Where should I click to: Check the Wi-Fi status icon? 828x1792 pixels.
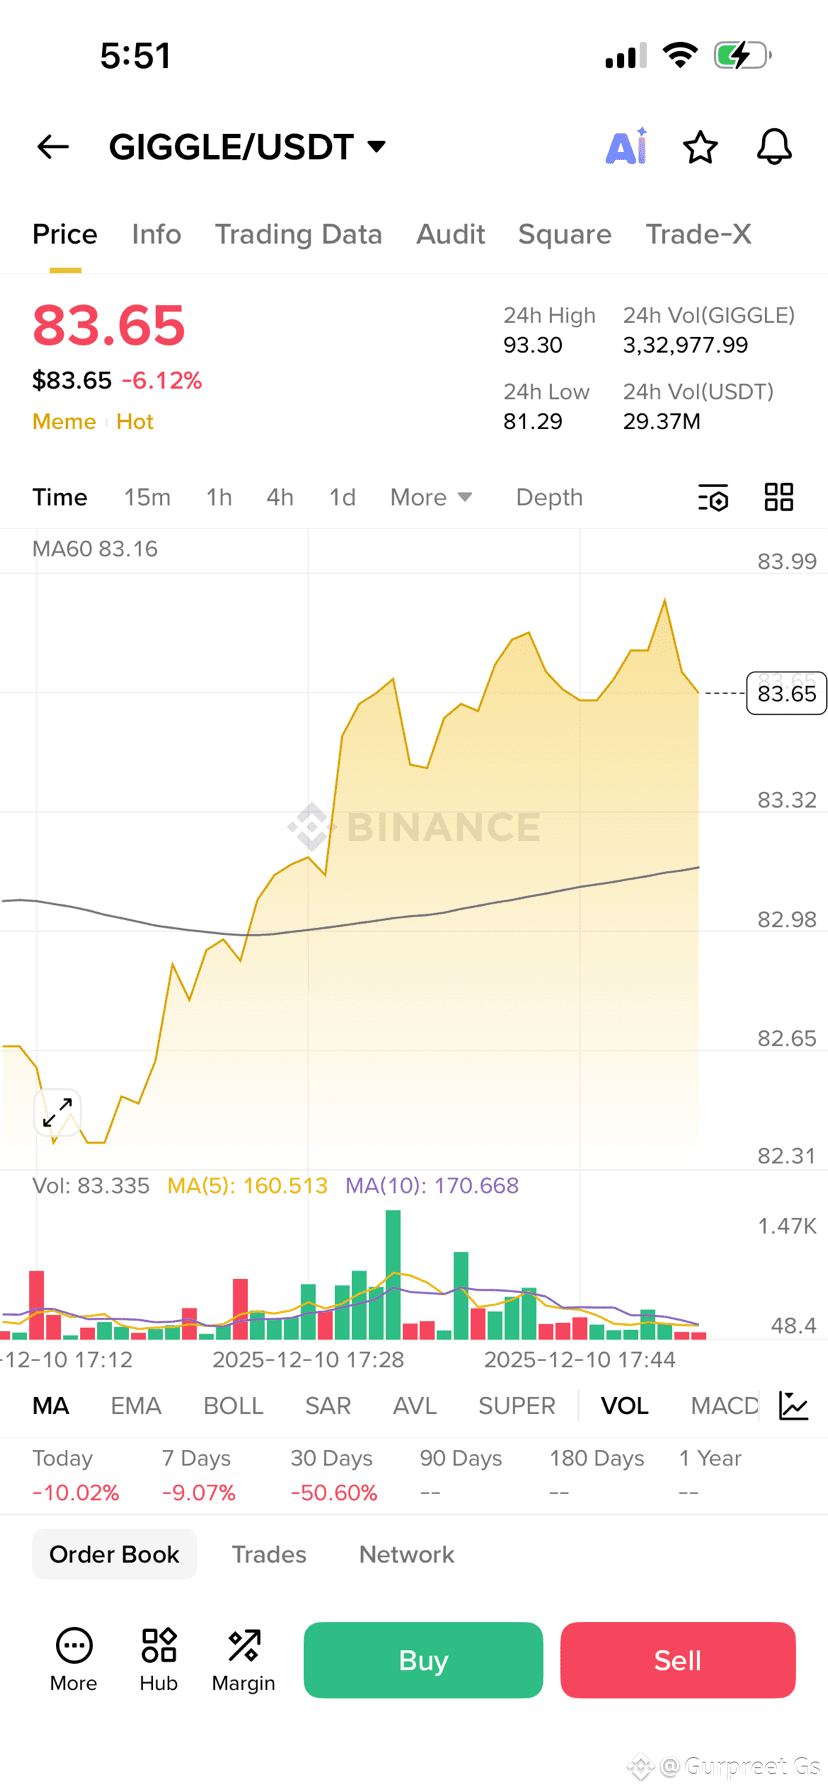[681, 55]
